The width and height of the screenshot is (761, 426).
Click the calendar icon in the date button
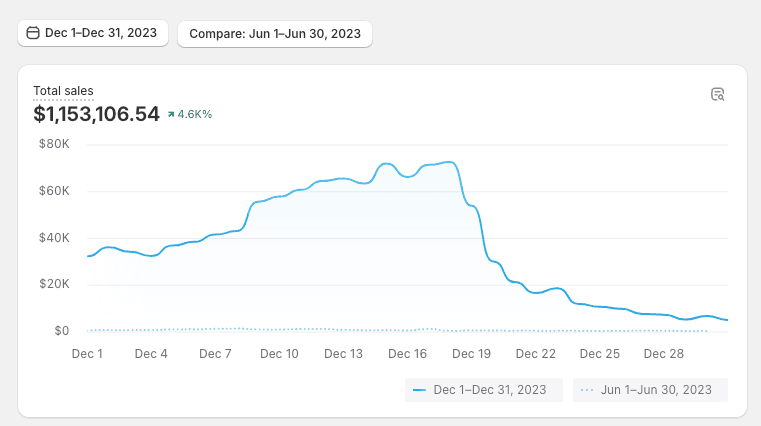click(x=33, y=33)
